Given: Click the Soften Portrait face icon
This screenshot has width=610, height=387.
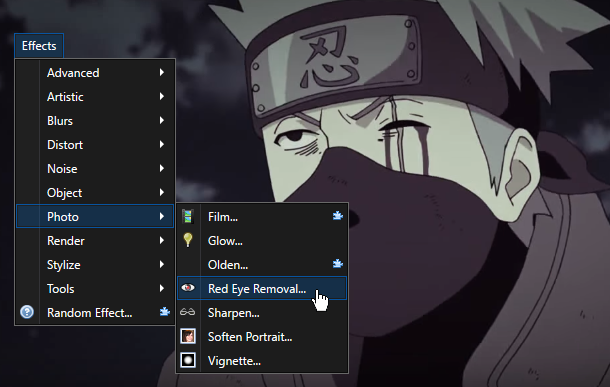Looking at the screenshot, I should [x=188, y=336].
